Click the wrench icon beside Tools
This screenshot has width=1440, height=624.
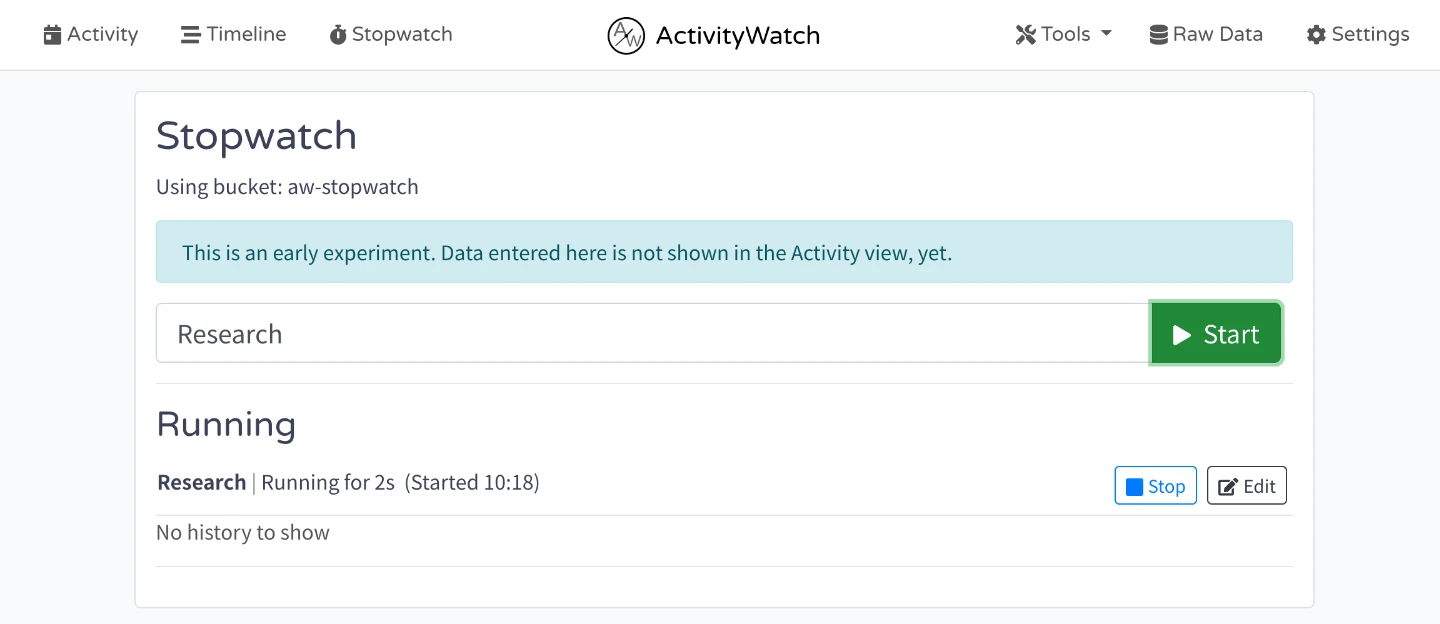pos(1025,35)
